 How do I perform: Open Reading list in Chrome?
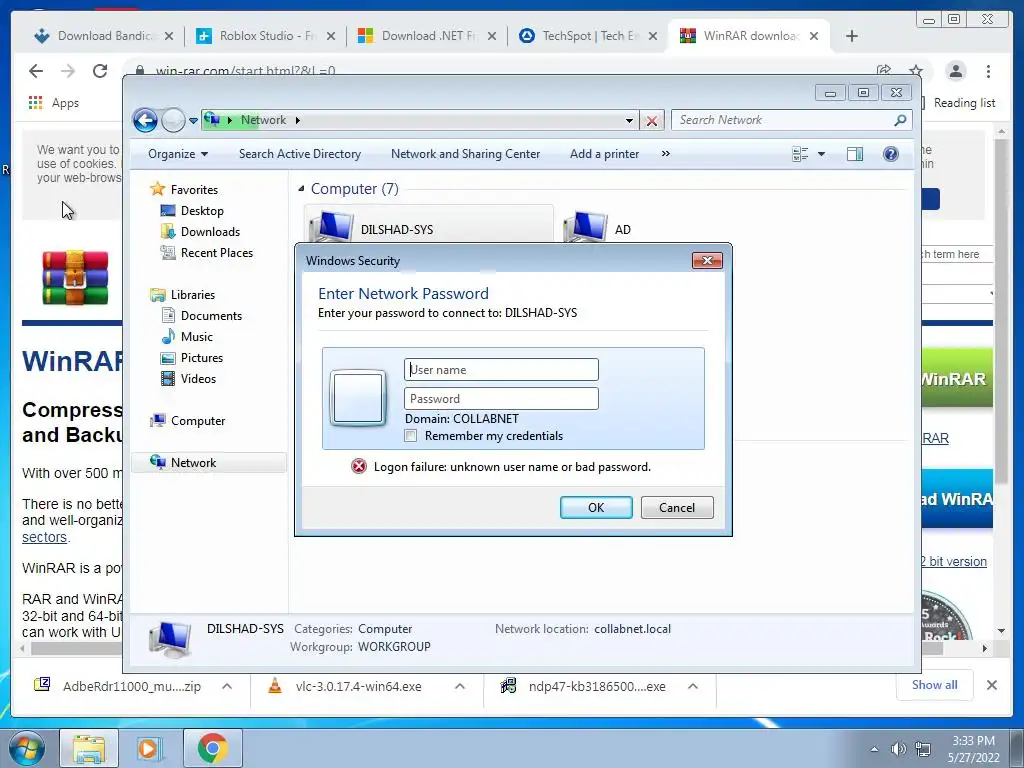(x=959, y=103)
